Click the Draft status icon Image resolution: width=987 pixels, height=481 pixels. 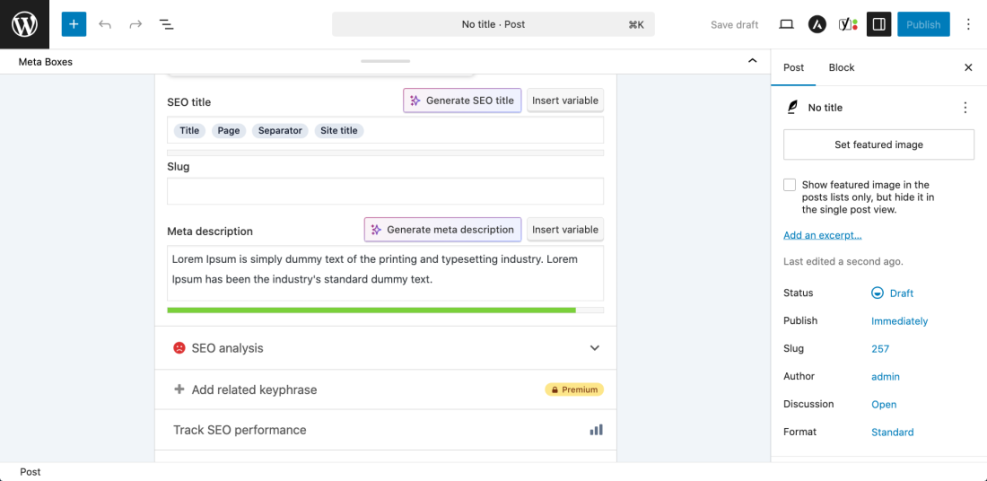point(877,293)
